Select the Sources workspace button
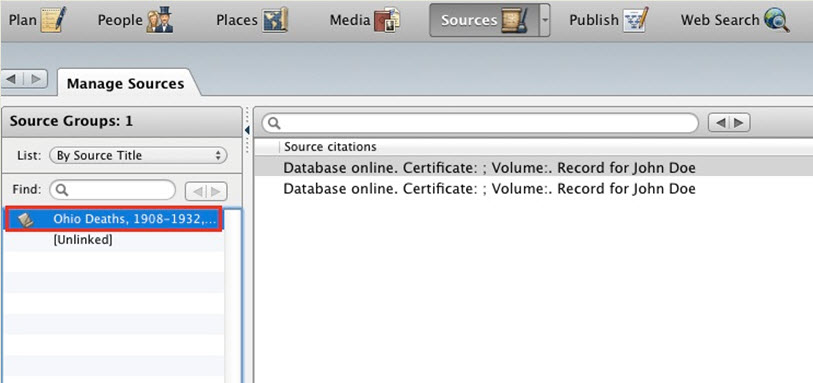The width and height of the screenshot is (813, 383). tap(484, 20)
